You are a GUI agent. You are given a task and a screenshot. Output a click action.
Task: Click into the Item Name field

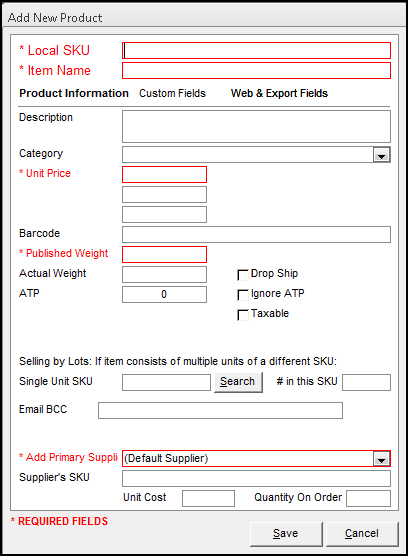click(x=256, y=71)
